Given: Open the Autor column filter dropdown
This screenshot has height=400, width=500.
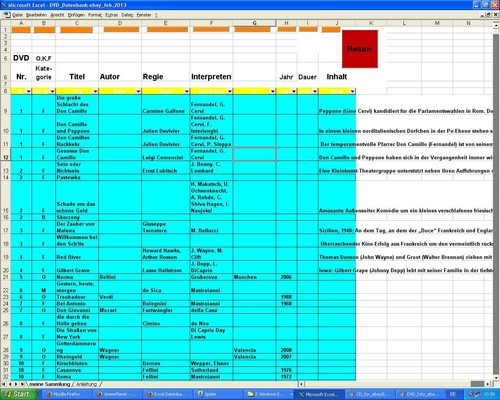Looking at the screenshot, I should coord(138,91).
